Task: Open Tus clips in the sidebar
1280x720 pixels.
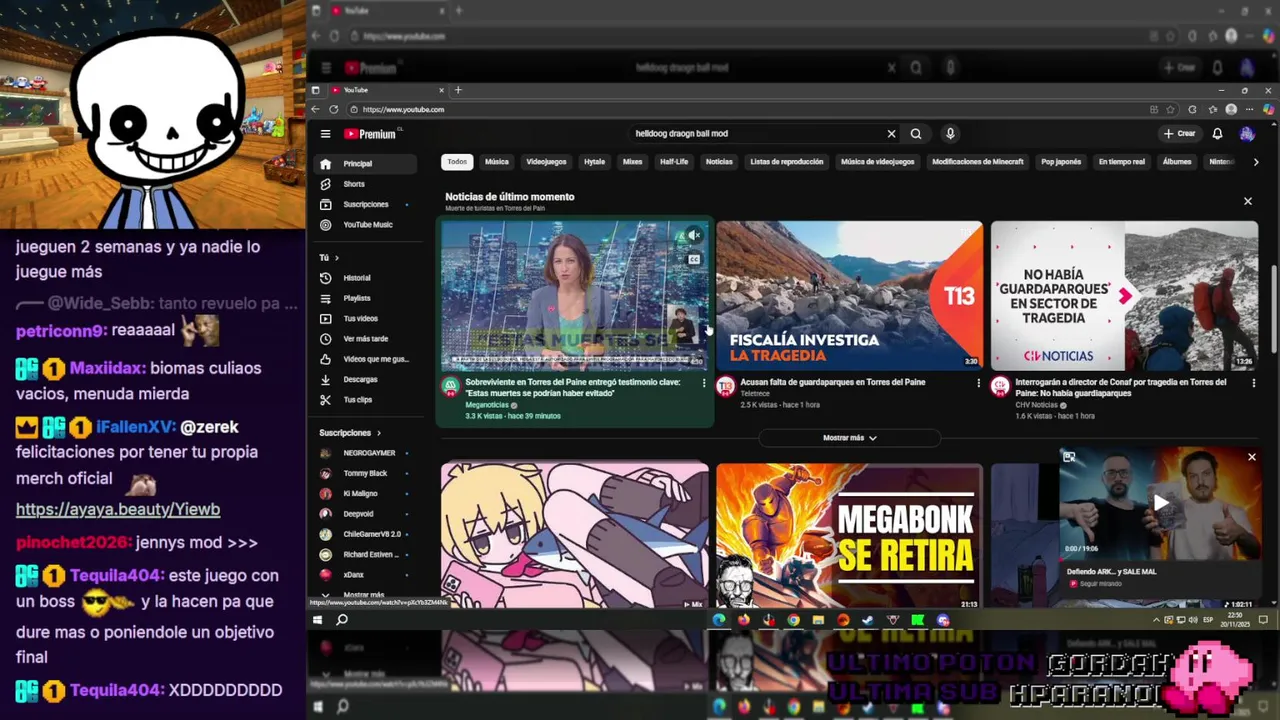Action: (364, 400)
